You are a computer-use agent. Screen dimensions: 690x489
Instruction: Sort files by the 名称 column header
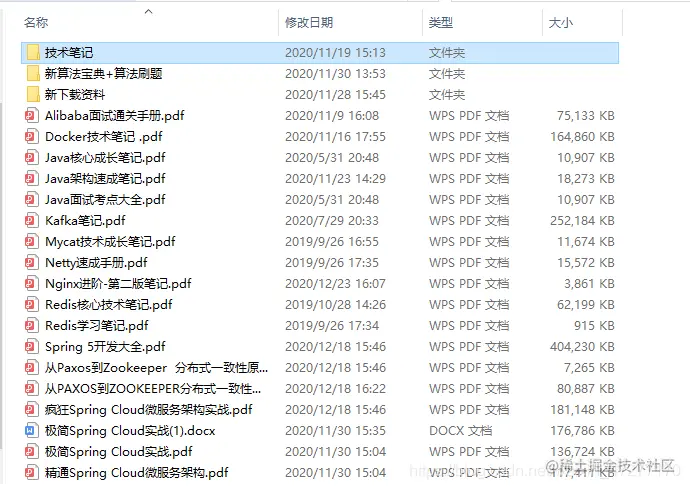(36, 22)
